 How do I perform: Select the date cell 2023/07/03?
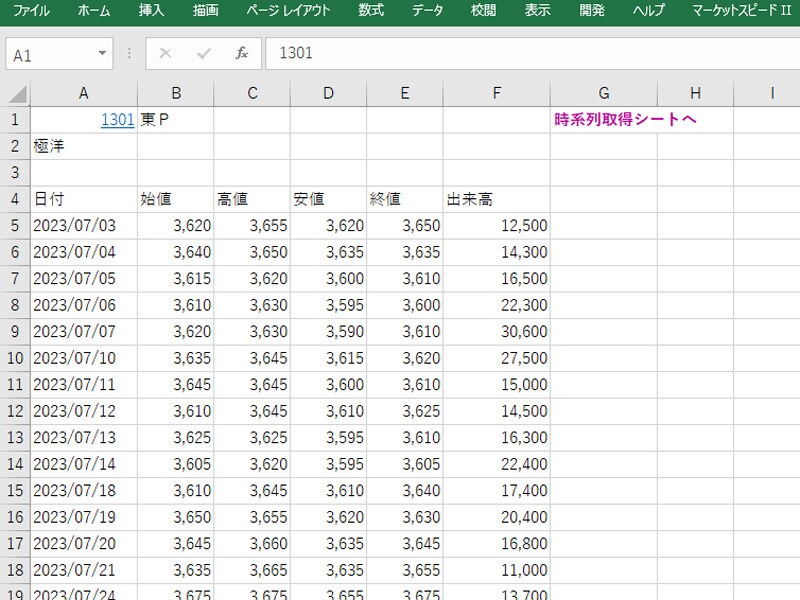point(84,226)
